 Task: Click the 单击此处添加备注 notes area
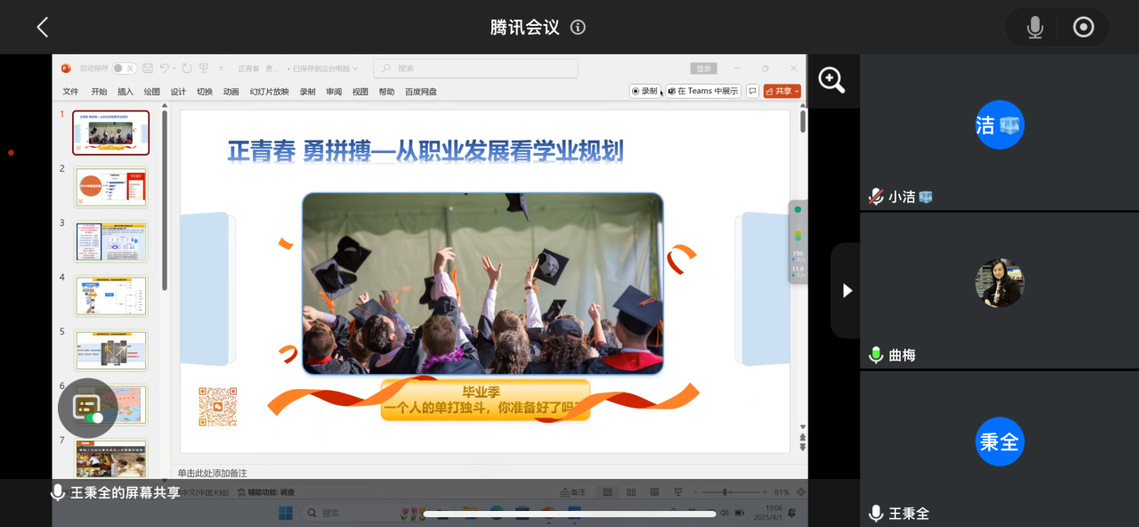tap(212, 472)
